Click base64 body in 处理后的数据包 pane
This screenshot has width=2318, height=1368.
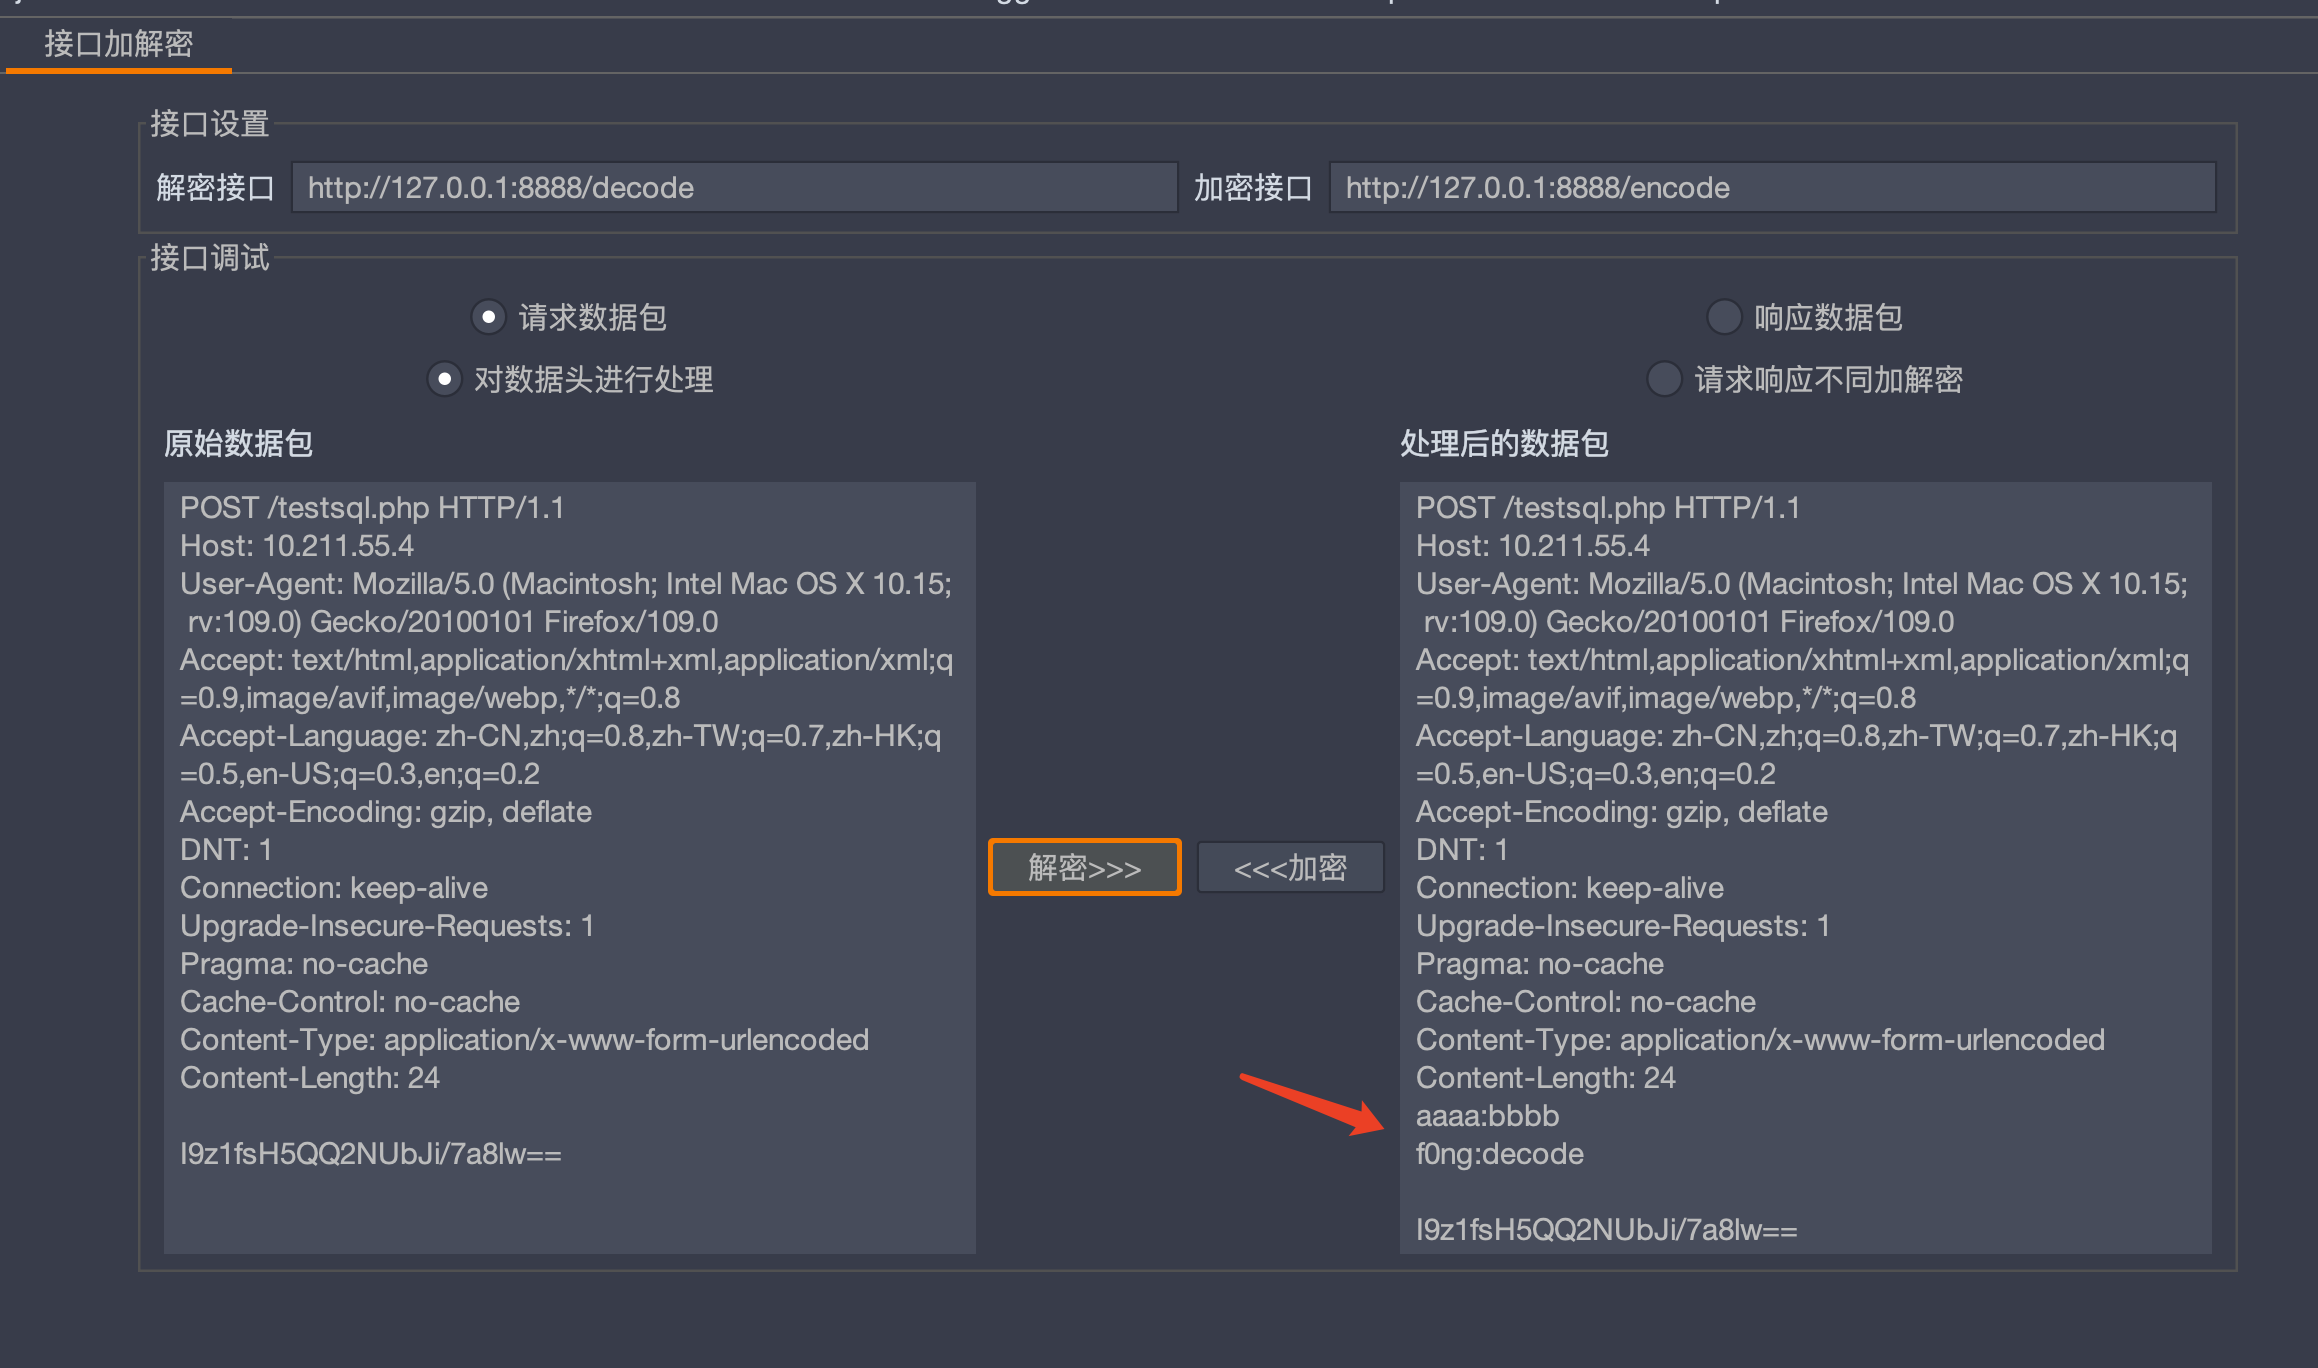1606,1230
